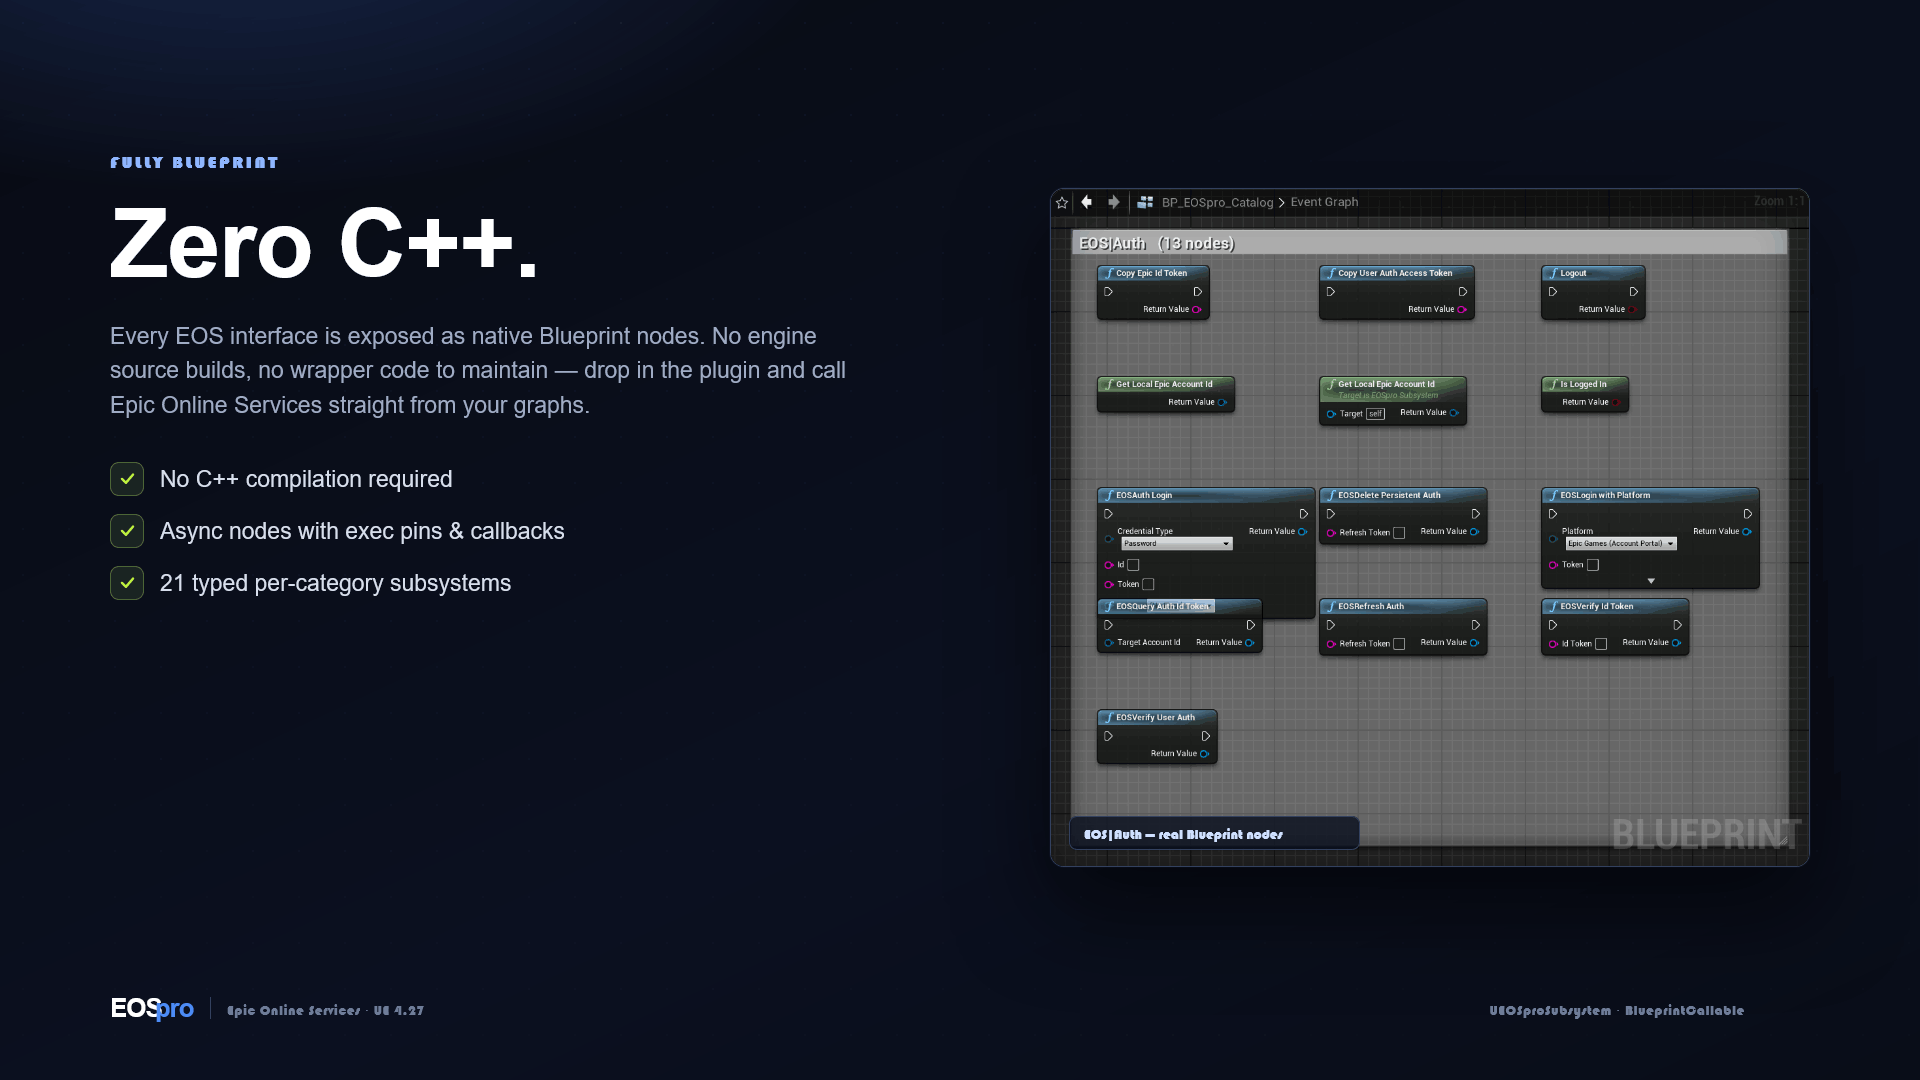Click output exec pin on EOSDelete Persistent Auth
Screen dimensions: 1920x1080
coord(1475,514)
